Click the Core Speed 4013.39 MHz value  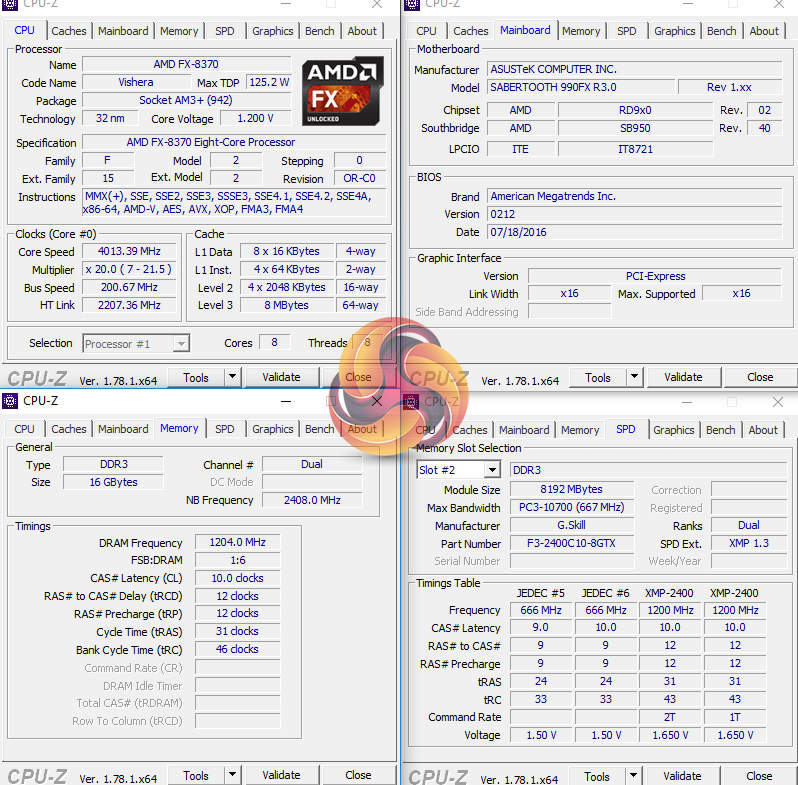(x=129, y=251)
